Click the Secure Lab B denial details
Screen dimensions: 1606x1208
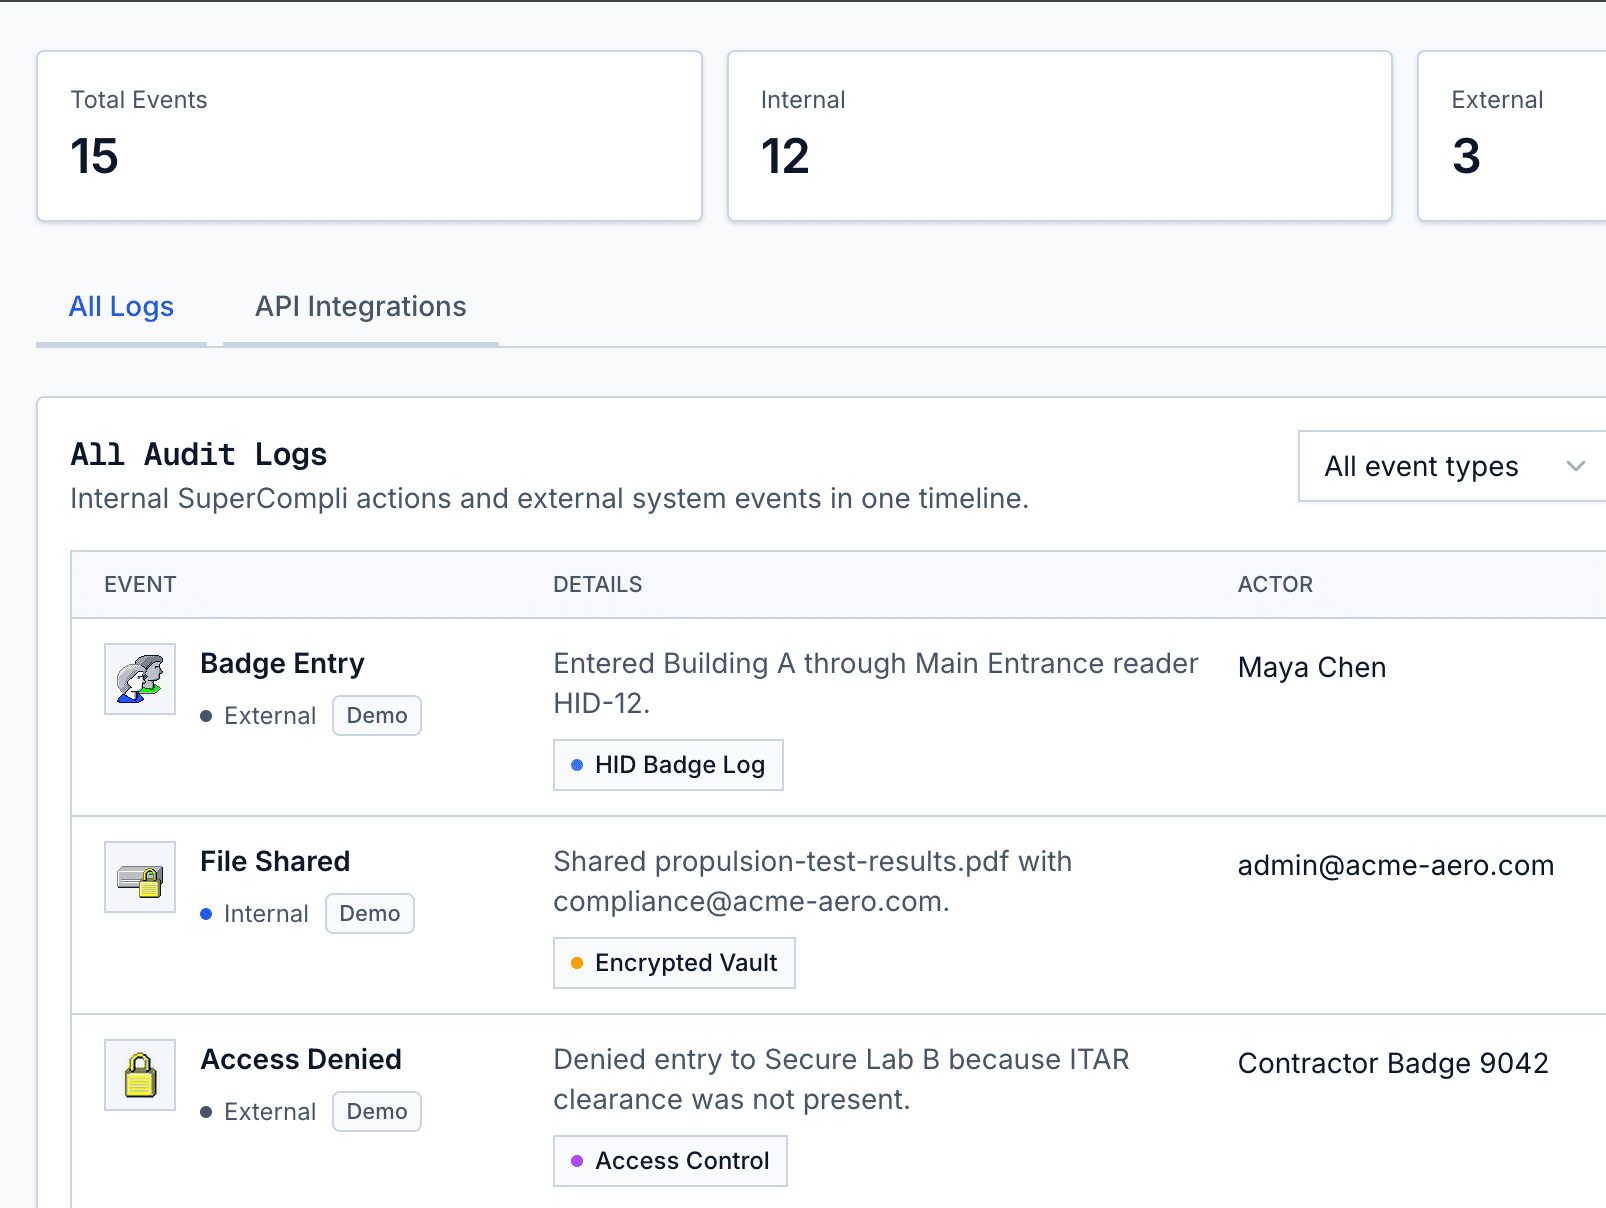tap(841, 1080)
